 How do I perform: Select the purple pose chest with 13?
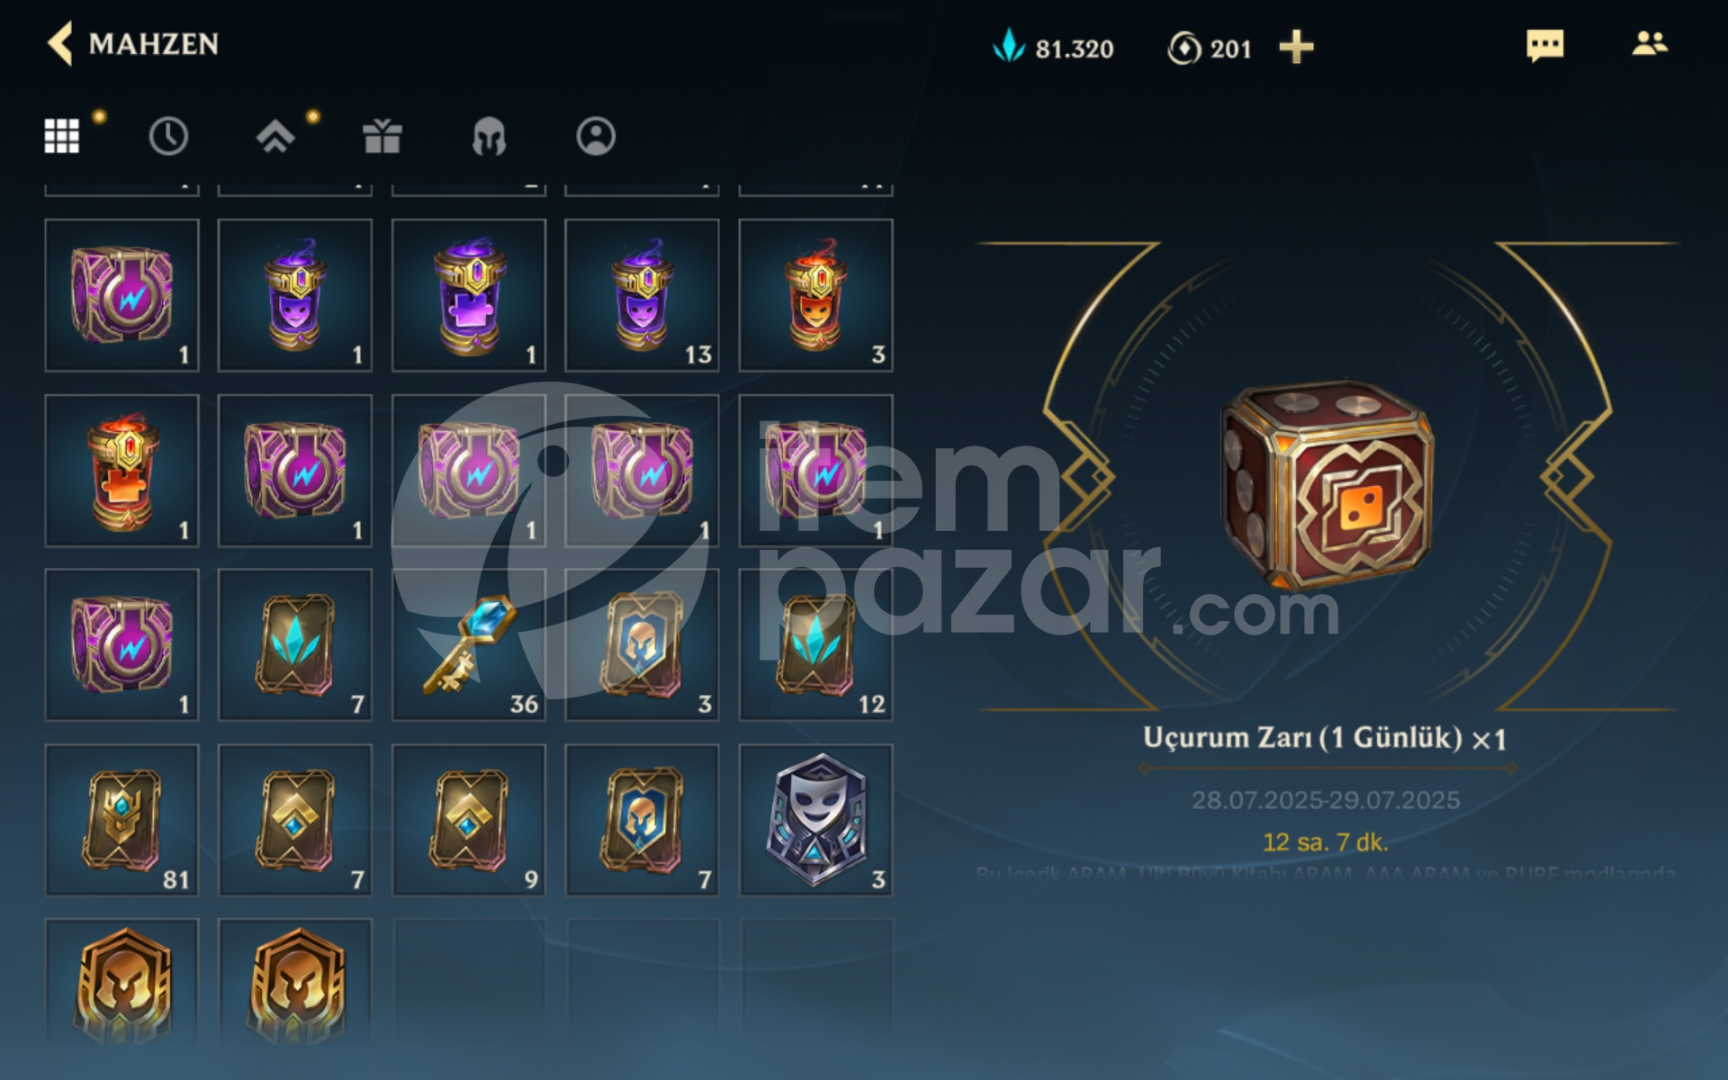pos(642,295)
